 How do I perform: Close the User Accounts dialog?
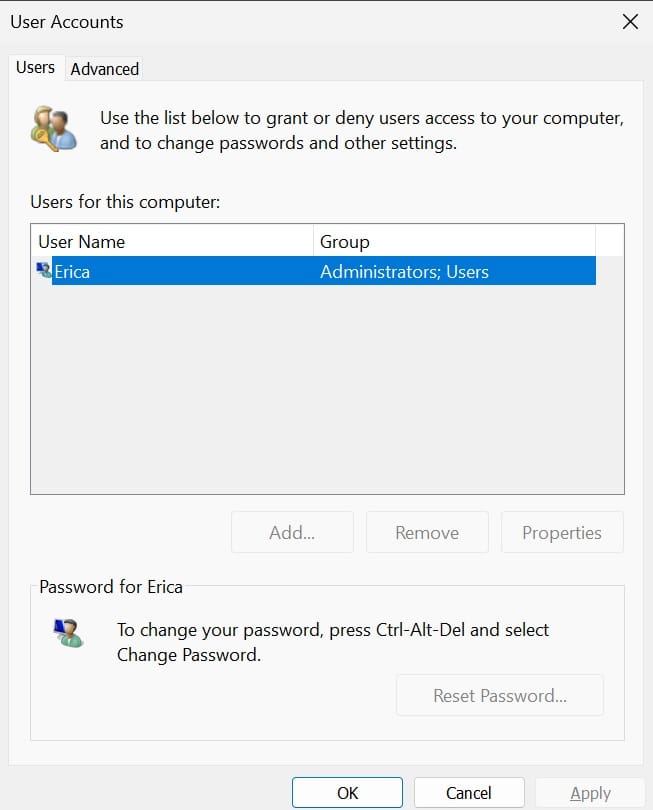click(x=630, y=22)
